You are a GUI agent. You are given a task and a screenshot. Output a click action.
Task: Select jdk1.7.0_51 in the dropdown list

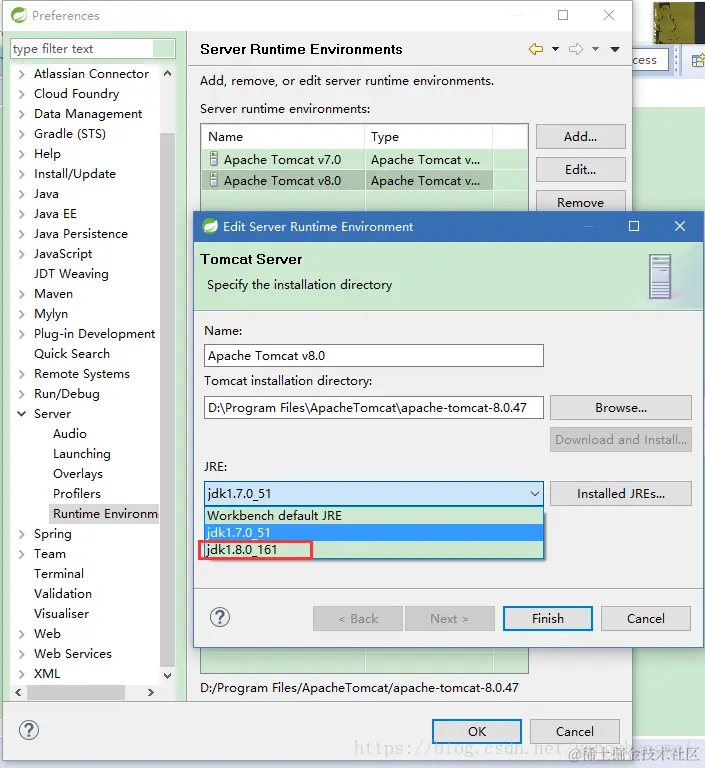pyautogui.click(x=374, y=532)
